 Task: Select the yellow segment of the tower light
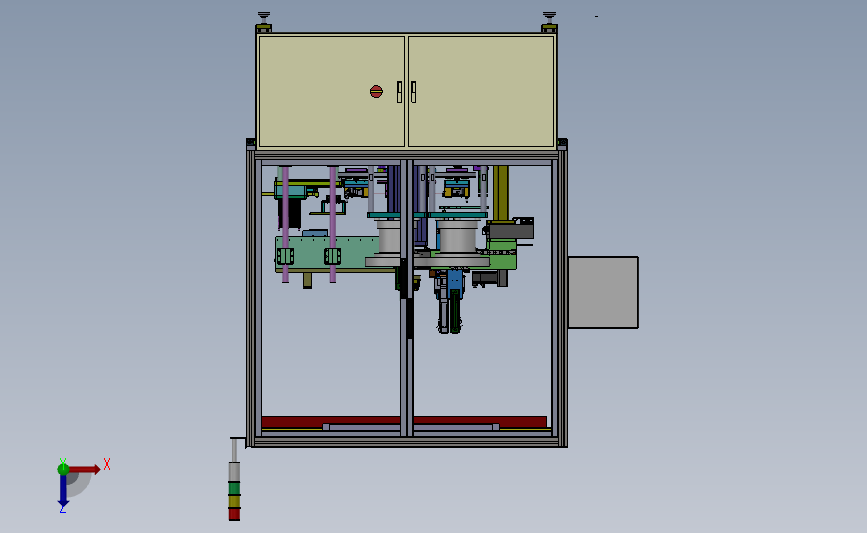(234, 501)
